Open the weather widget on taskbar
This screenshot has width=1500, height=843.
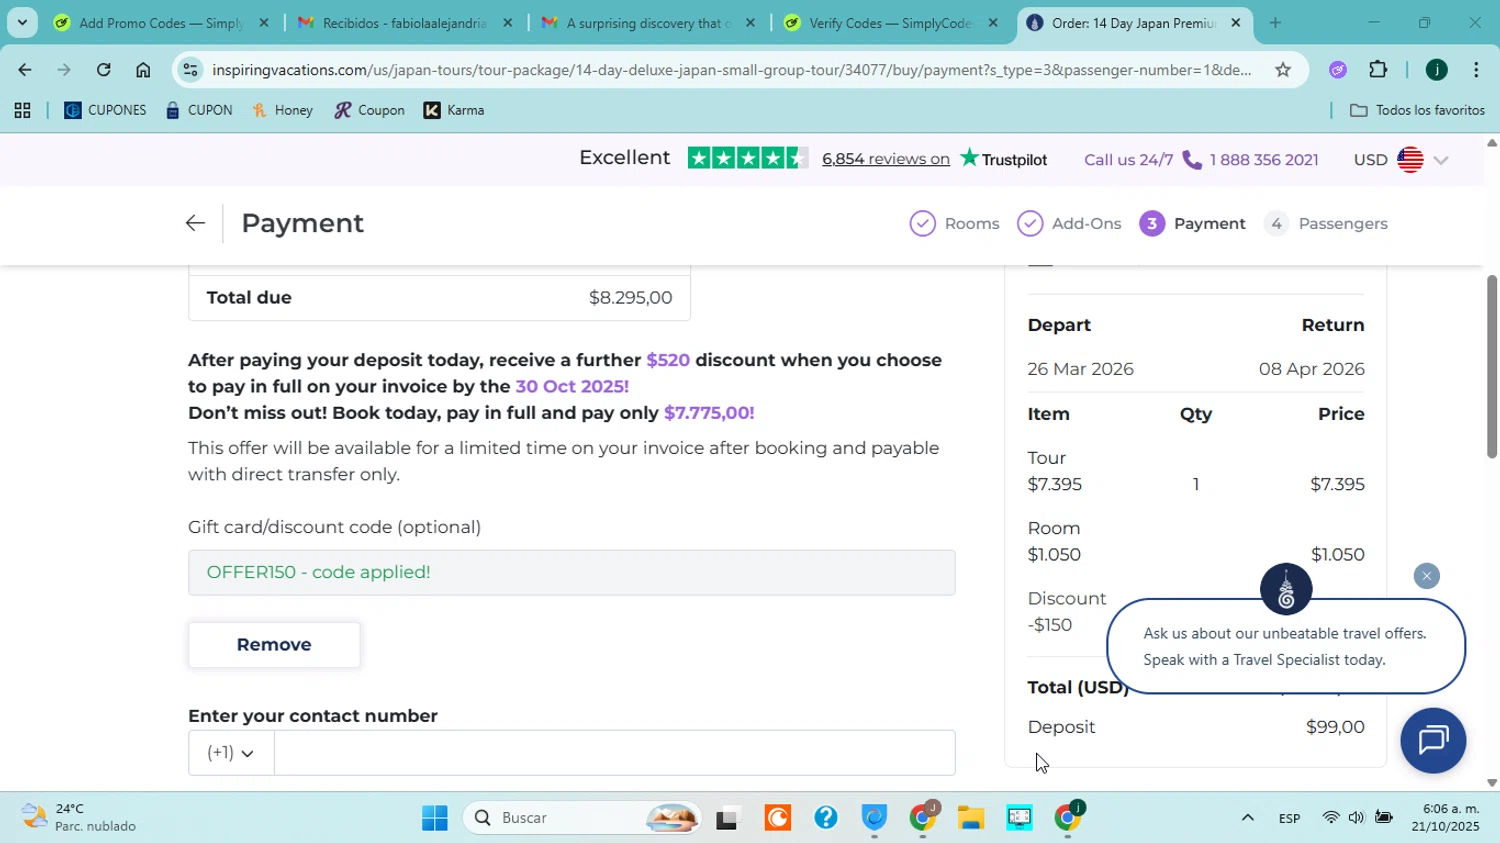tap(80, 817)
